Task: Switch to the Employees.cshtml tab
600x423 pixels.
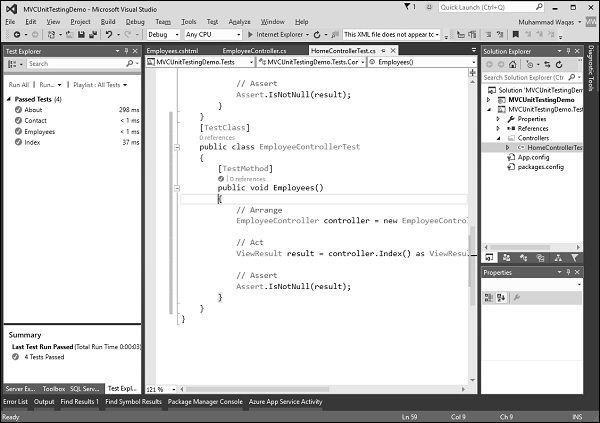Action: tap(172, 51)
